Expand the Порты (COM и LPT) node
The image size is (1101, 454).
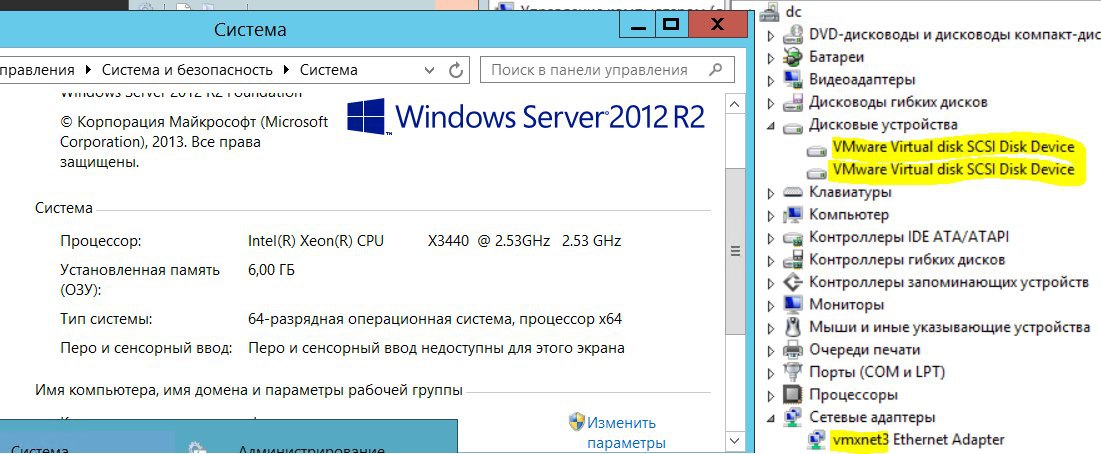771,373
